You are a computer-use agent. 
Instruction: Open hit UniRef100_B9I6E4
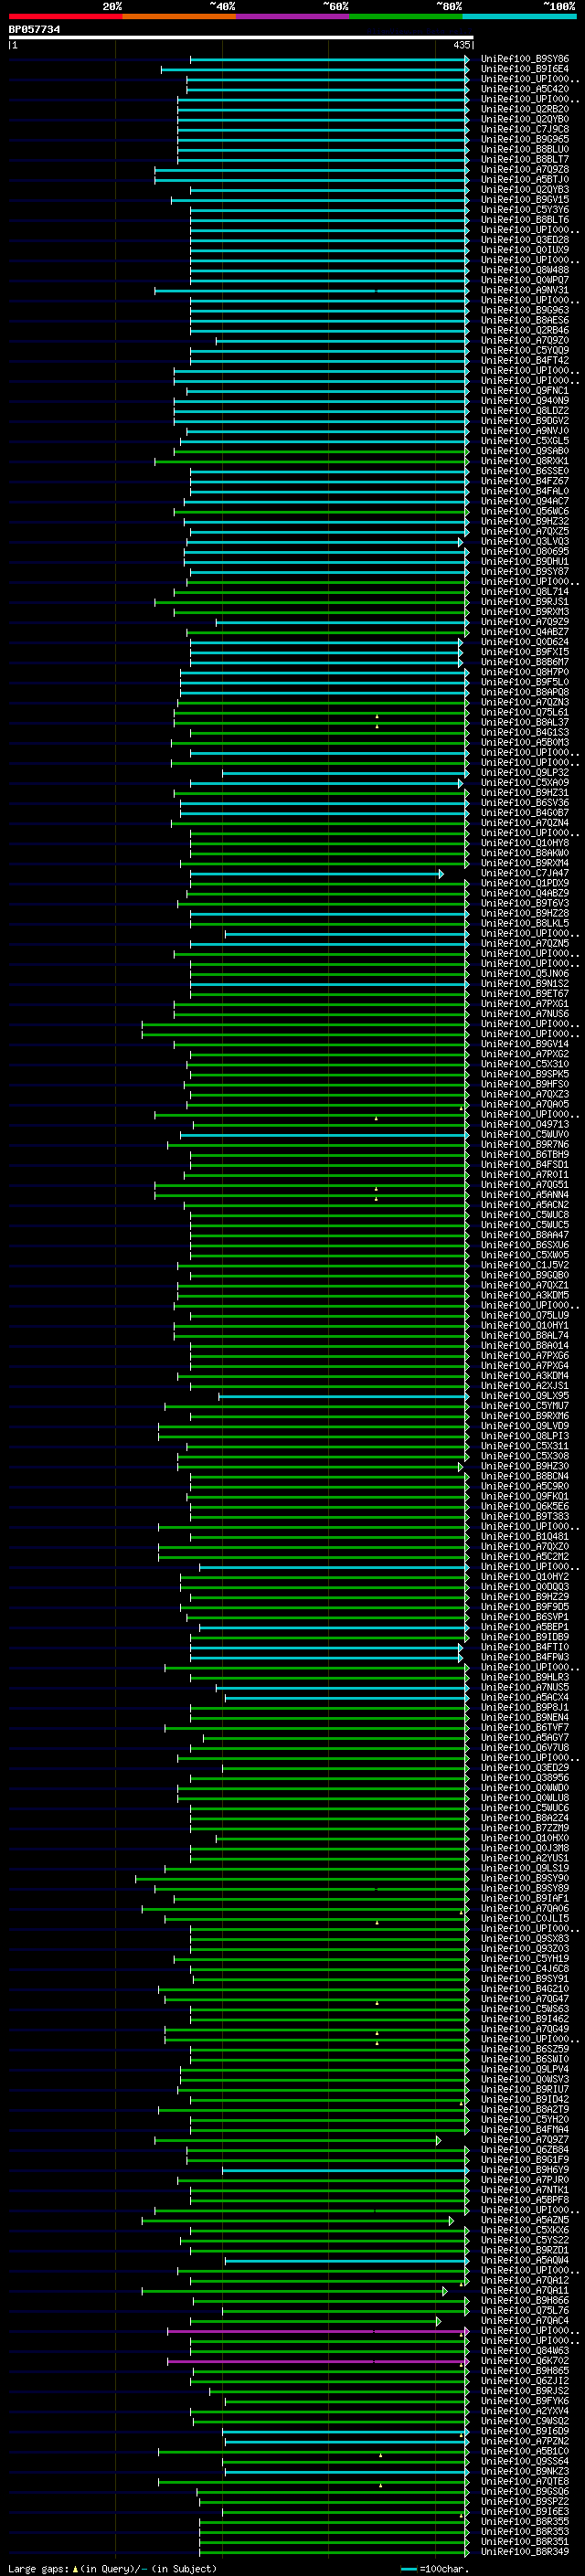coord(524,69)
